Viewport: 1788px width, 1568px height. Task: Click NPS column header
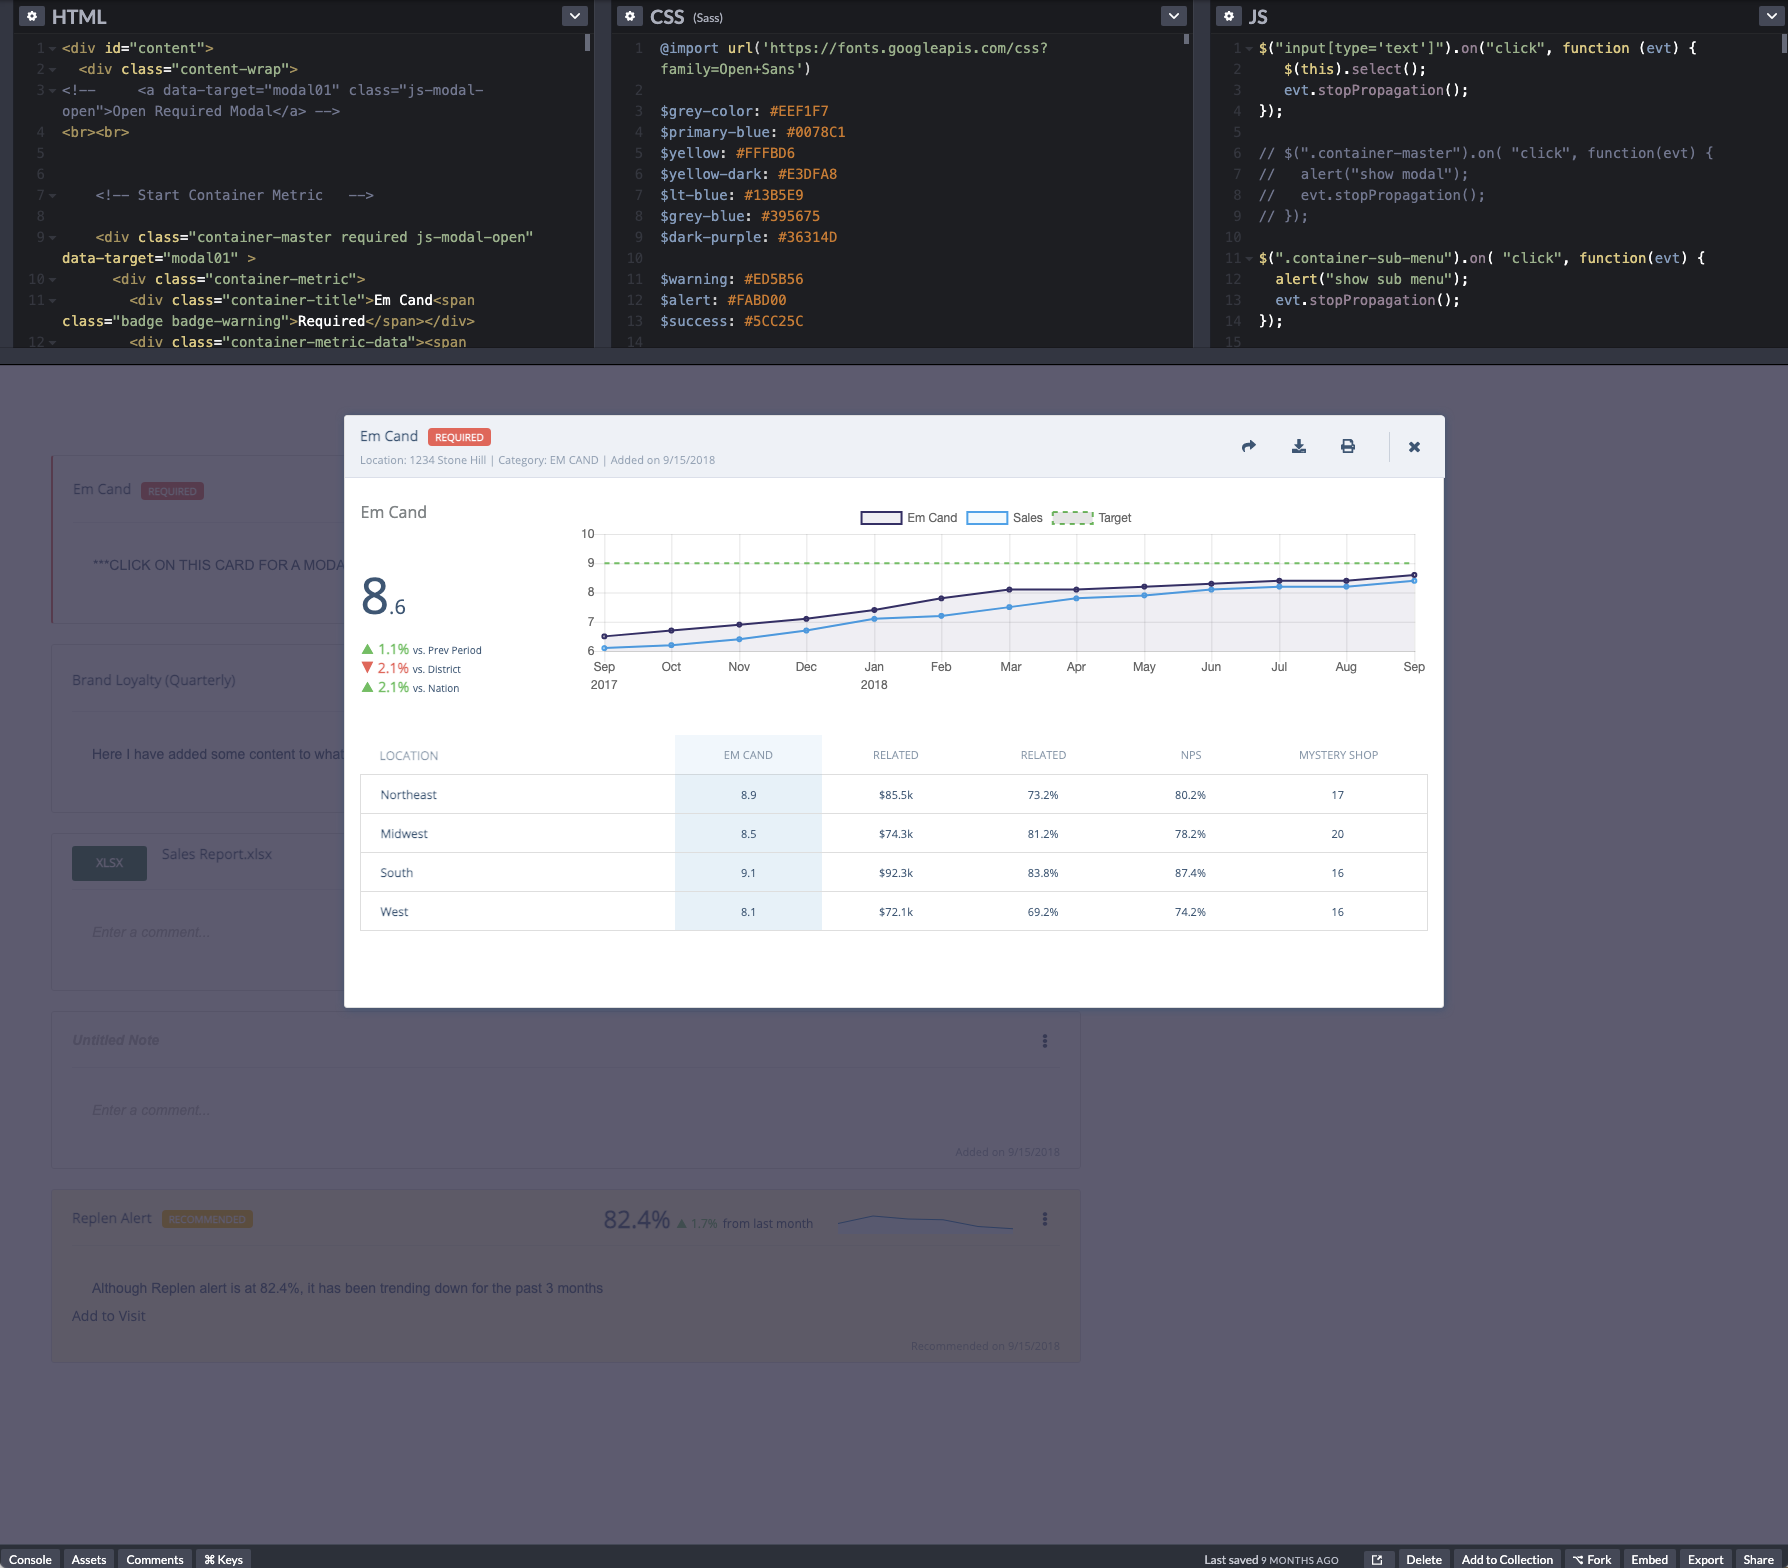1191,755
